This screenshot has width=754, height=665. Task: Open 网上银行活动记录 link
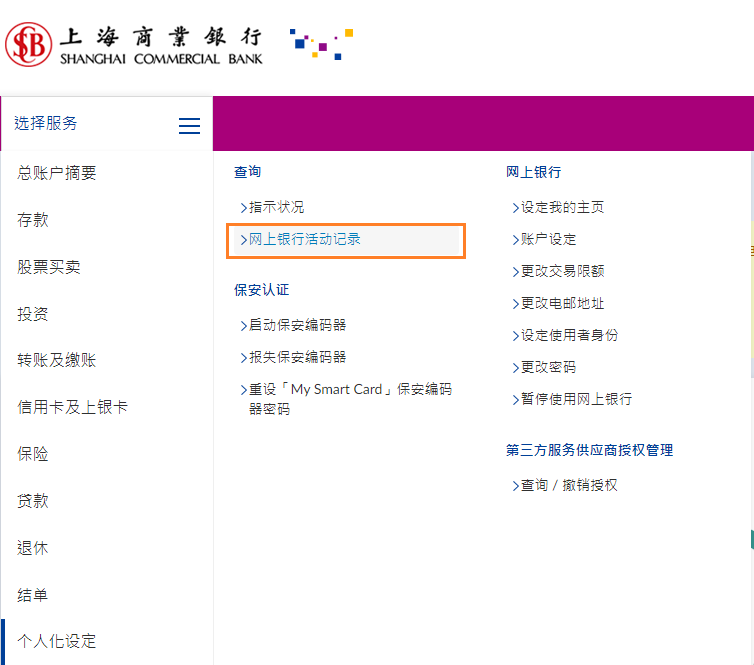click(x=304, y=239)
